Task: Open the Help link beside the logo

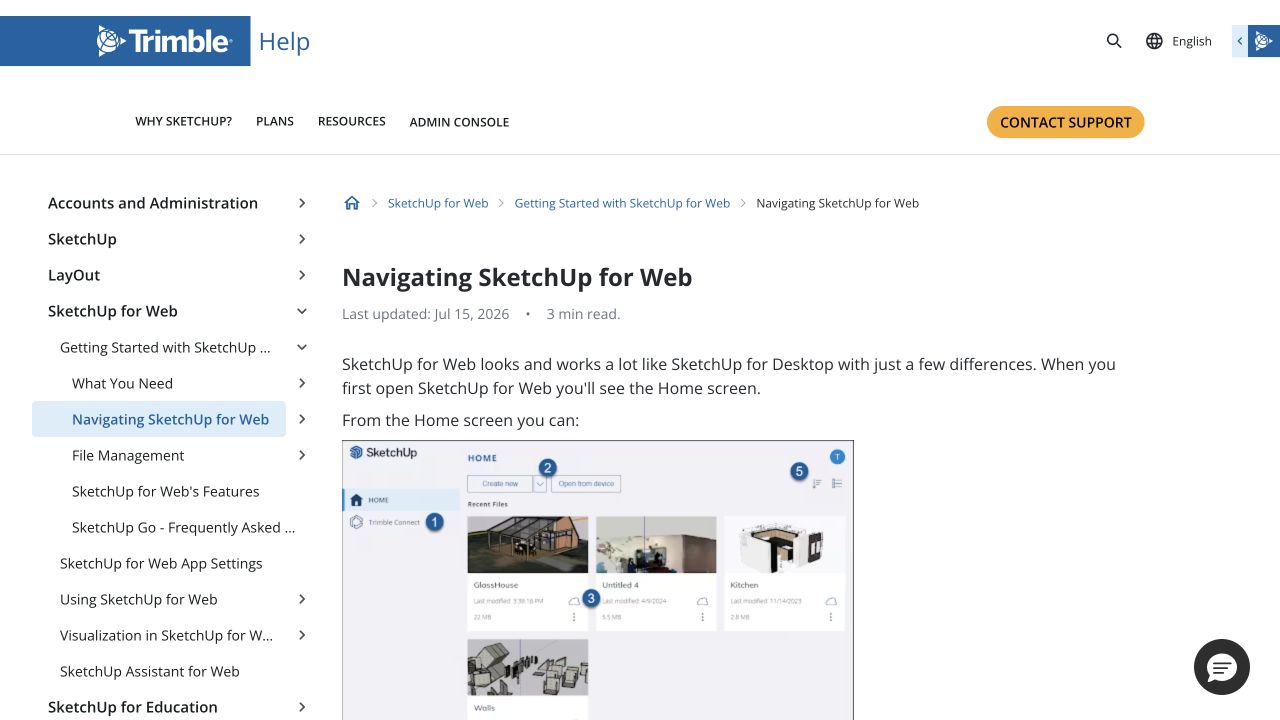Action: (x=284, y=41)
